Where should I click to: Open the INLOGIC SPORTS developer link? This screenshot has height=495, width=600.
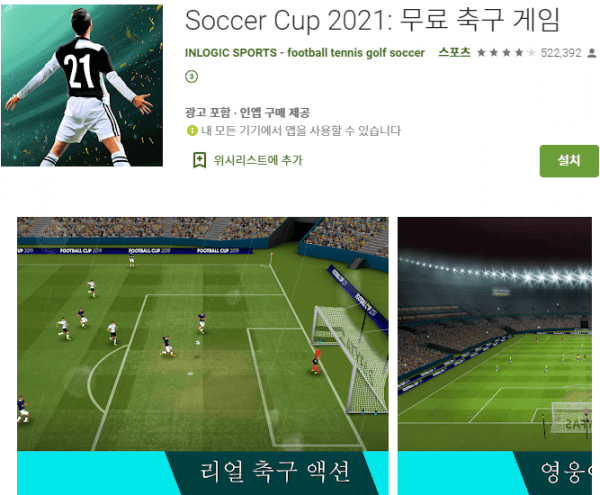pyautogui.click(x=305, y=53)
